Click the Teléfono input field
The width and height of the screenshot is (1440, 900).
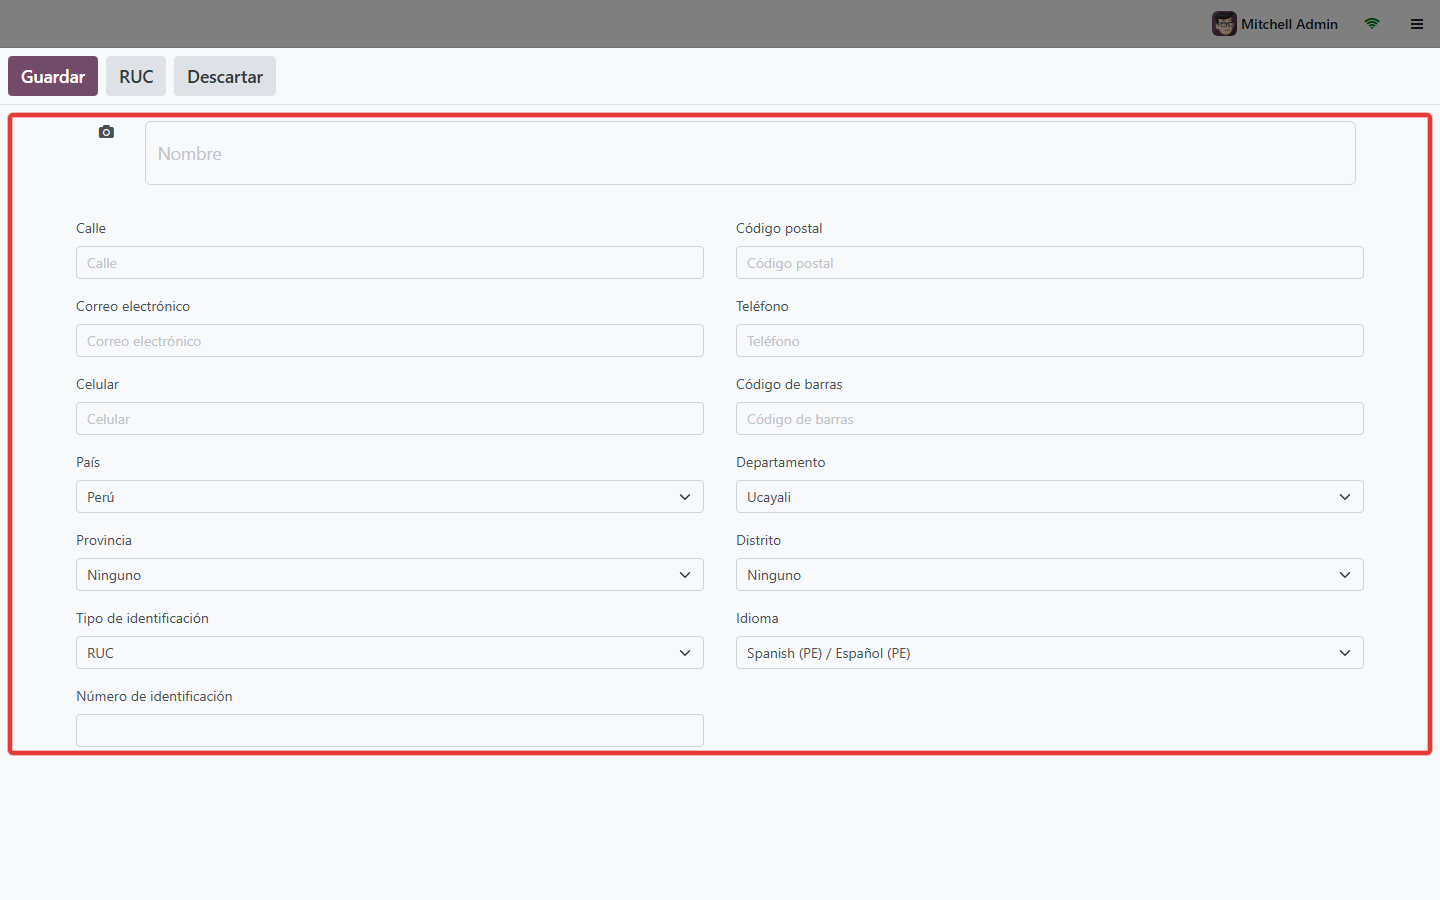point(1050,341)
